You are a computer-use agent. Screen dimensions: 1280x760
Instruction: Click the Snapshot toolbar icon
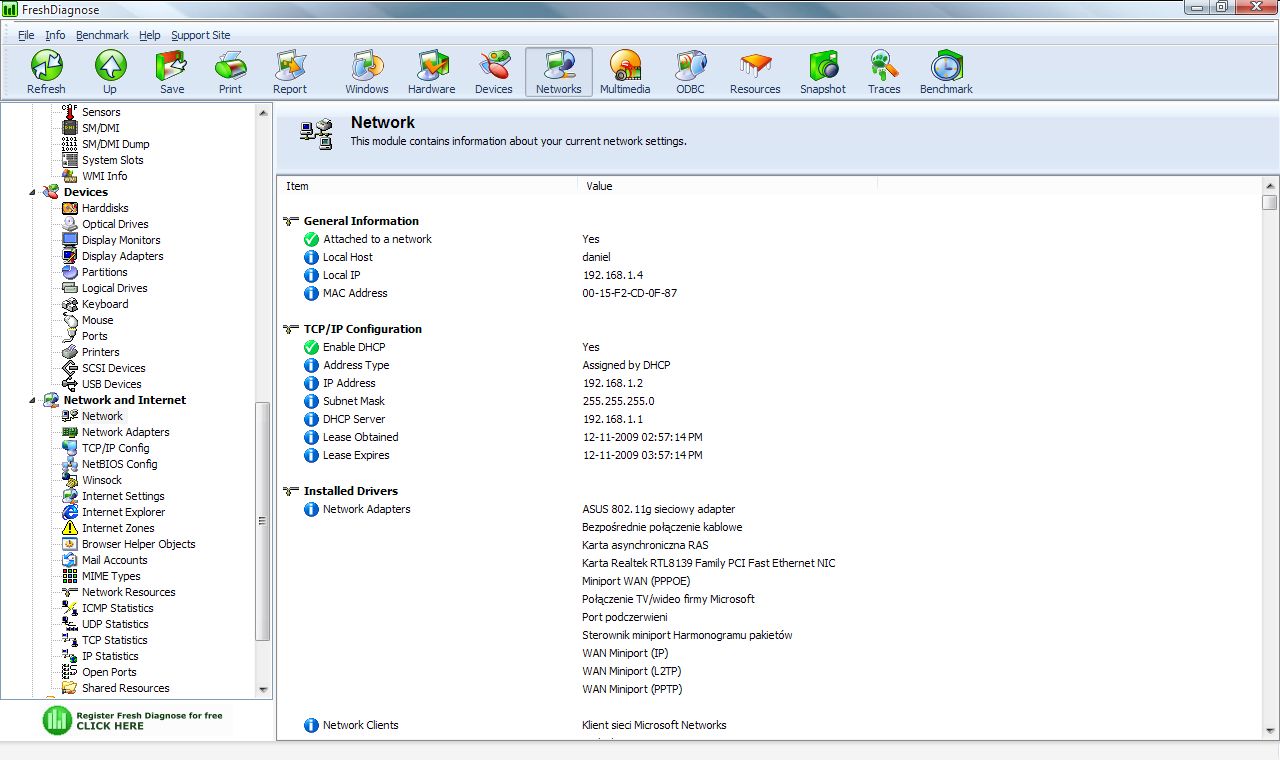[823, 72]
